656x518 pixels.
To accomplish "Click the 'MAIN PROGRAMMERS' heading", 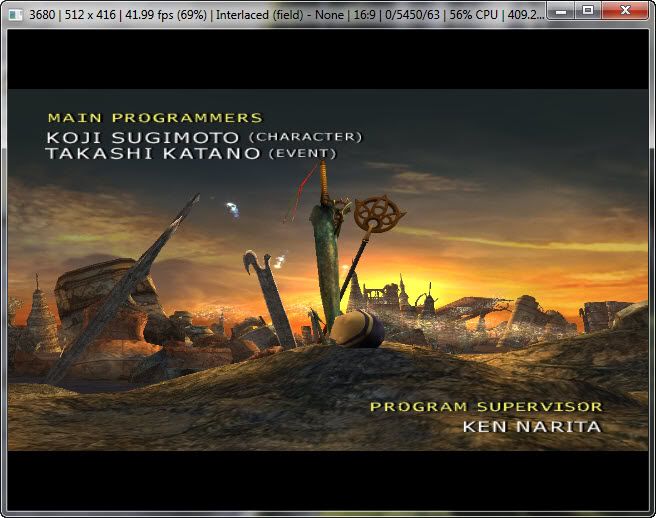I will click(155, 118).
